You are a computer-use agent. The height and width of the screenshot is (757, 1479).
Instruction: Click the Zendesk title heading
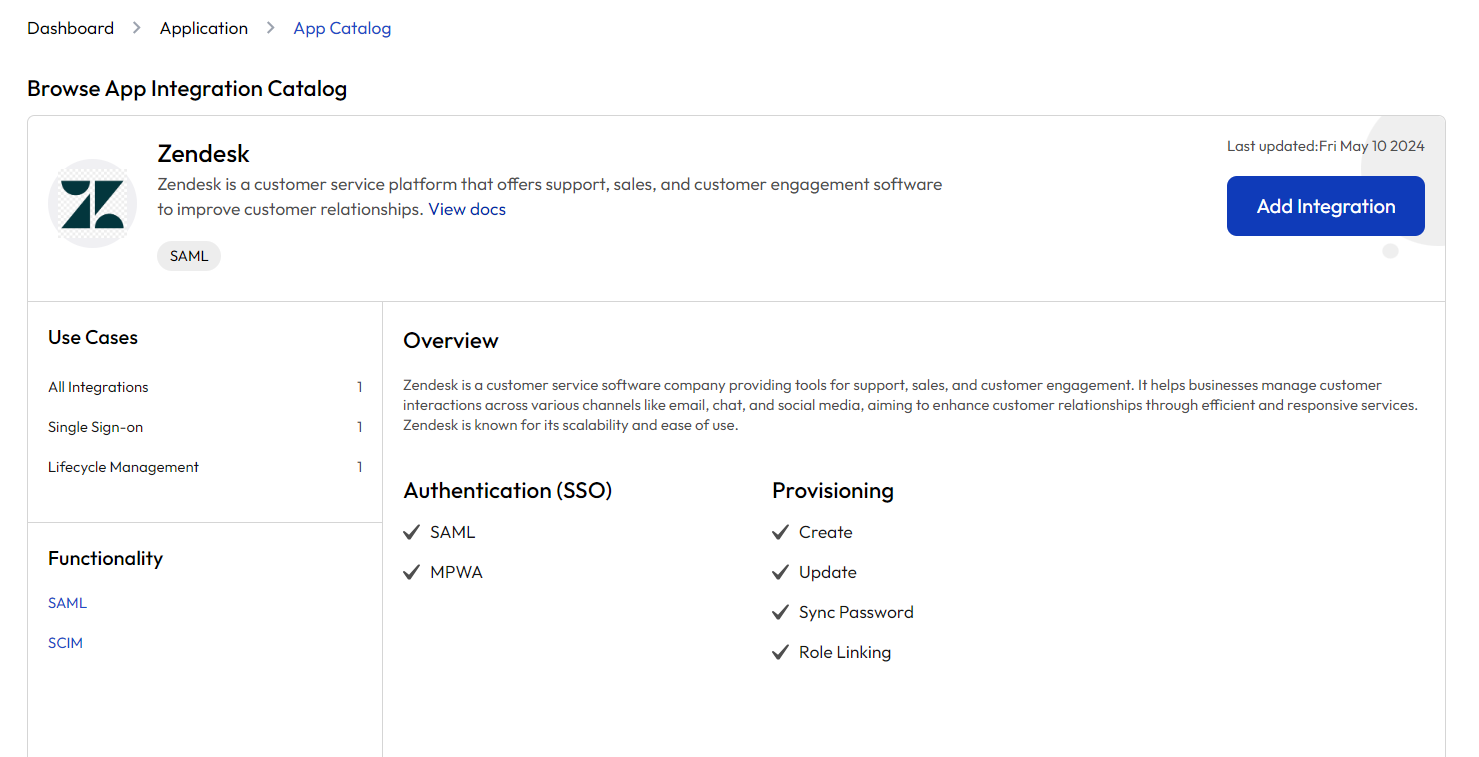tap(204, 154)
